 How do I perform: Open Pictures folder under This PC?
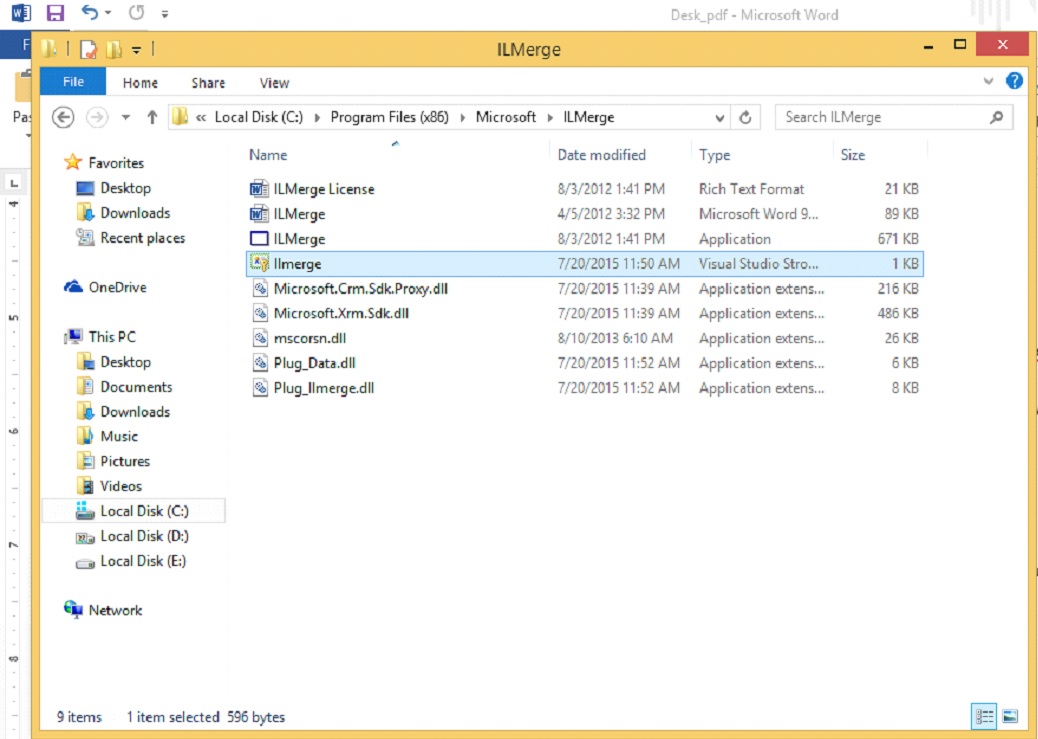tap(124, 461)
